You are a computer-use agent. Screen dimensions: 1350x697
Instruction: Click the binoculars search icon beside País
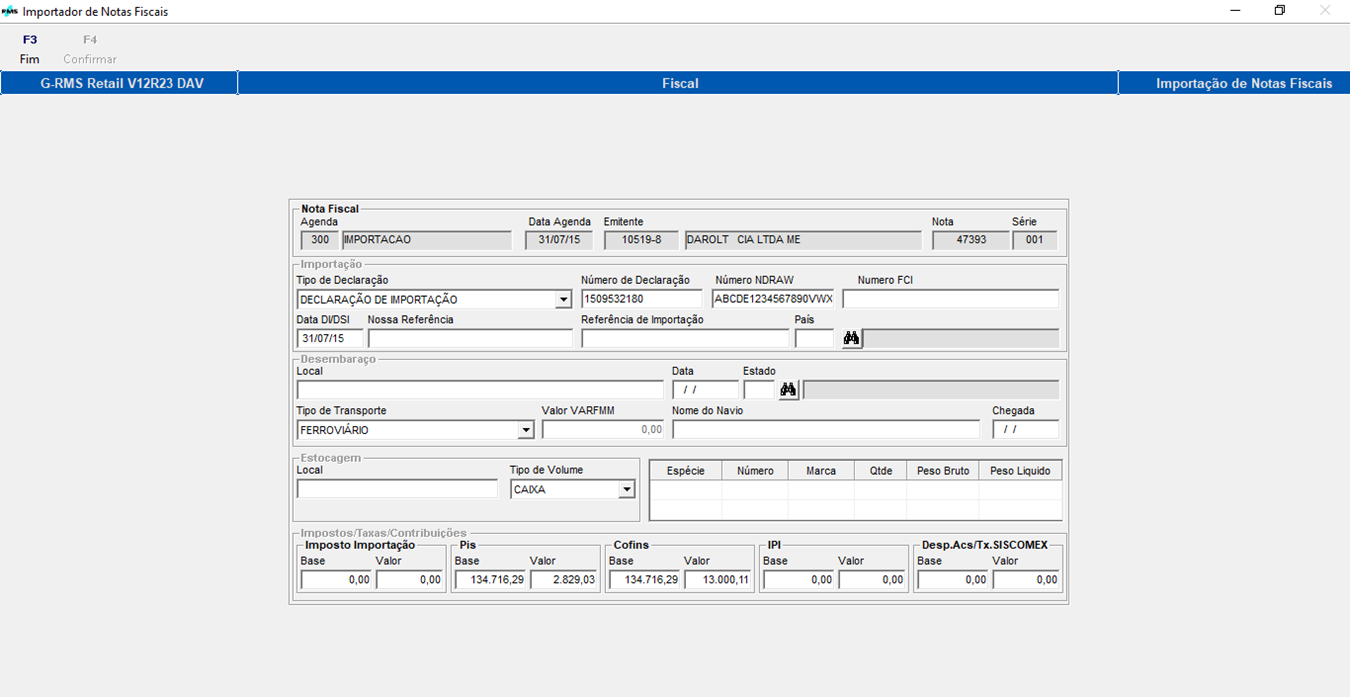pyautogui.click(x=851, y=339)
